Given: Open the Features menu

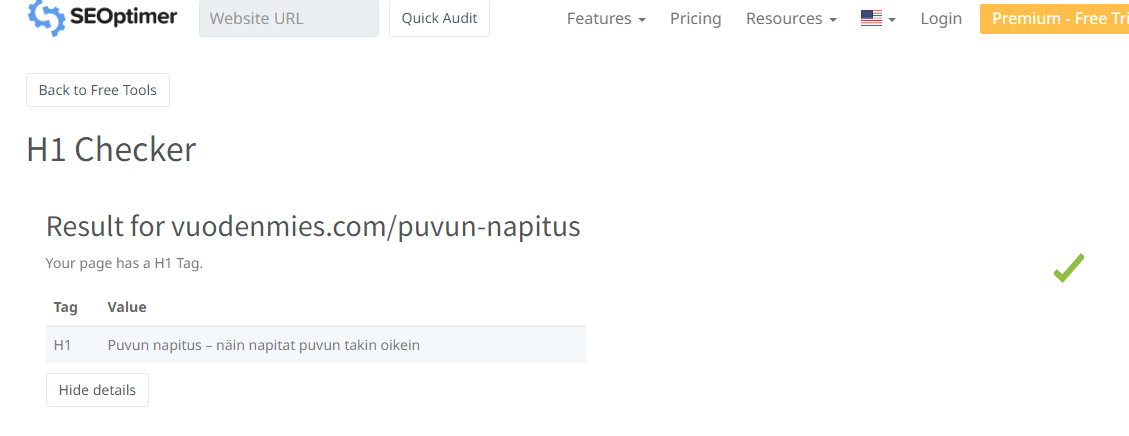Looking at the screenshot, I should pos(606,19).
